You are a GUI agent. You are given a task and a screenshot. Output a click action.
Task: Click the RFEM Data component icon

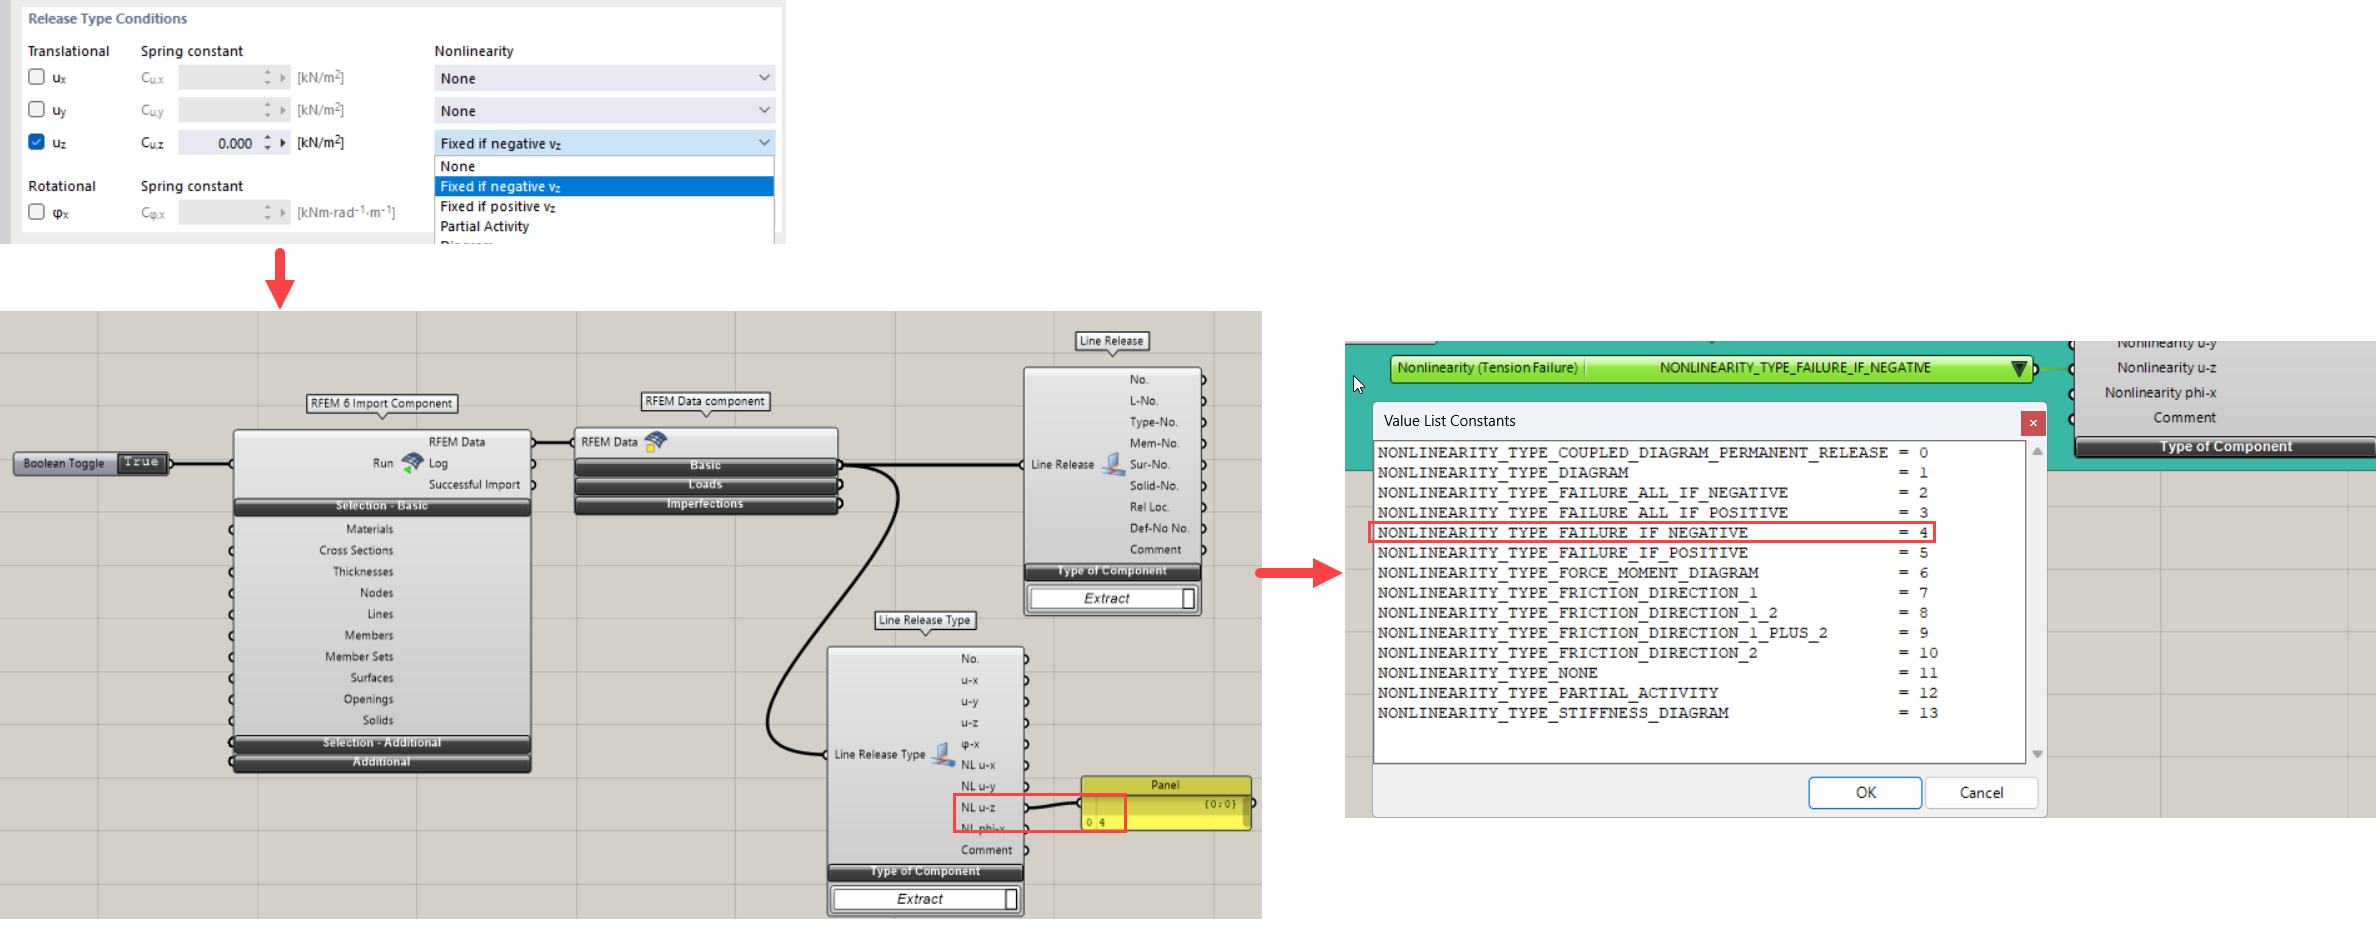(656, 441)
